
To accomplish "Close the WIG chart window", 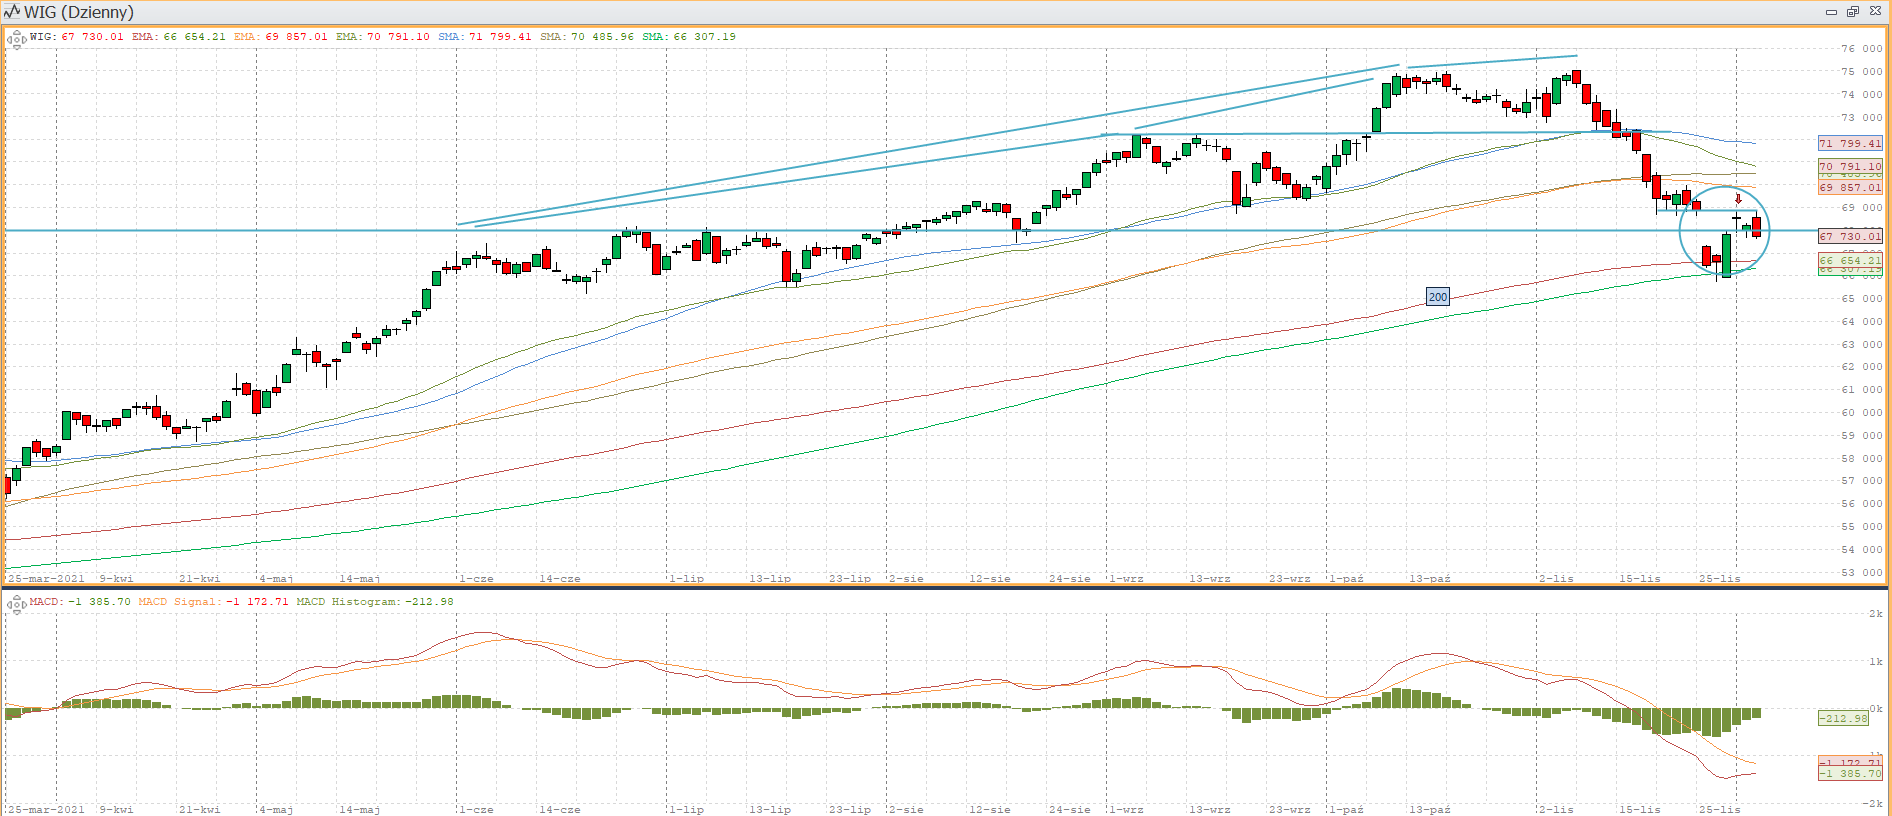I will [1875, 12].
